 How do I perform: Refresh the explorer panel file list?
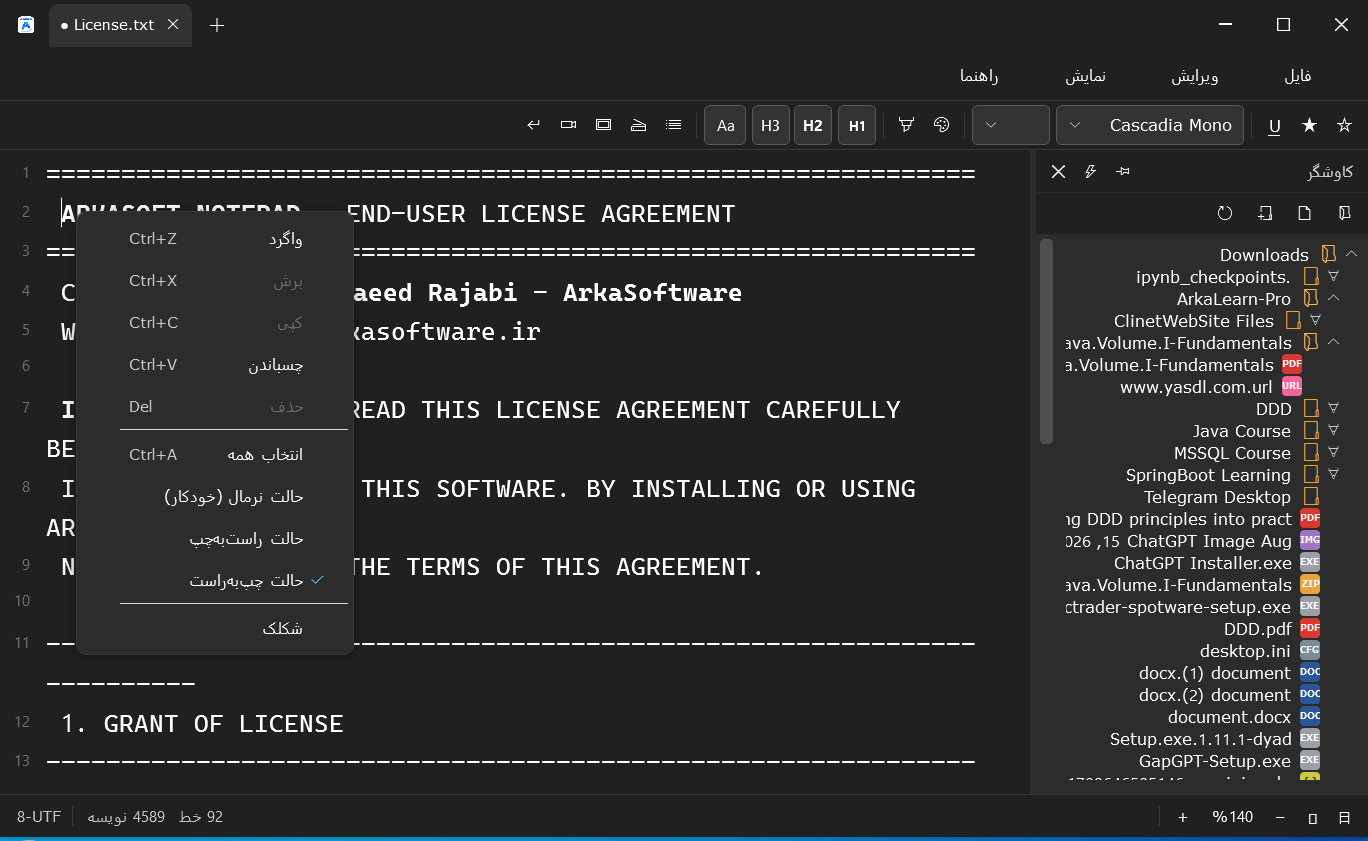click(1225, 213)
